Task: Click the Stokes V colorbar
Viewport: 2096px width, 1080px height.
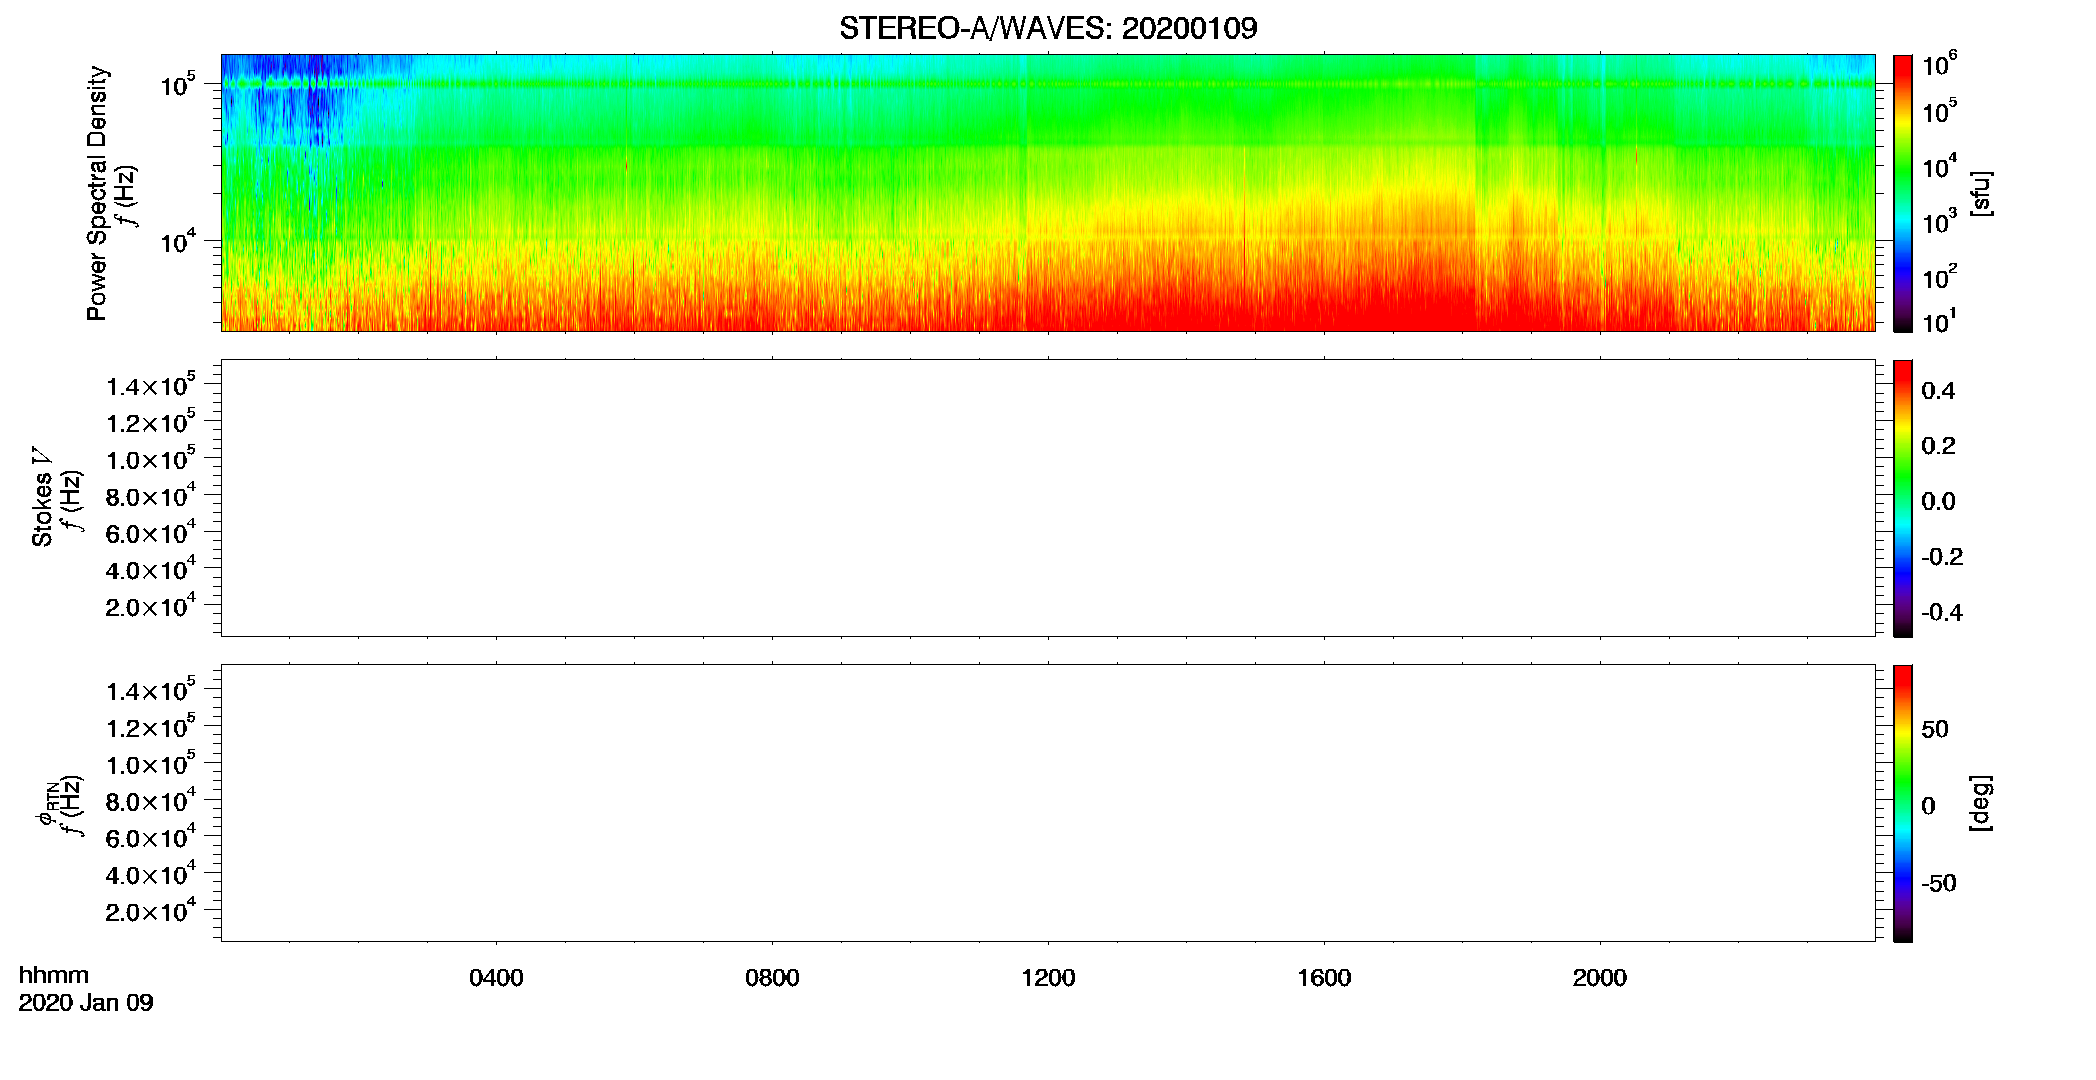Action: 1902,498
